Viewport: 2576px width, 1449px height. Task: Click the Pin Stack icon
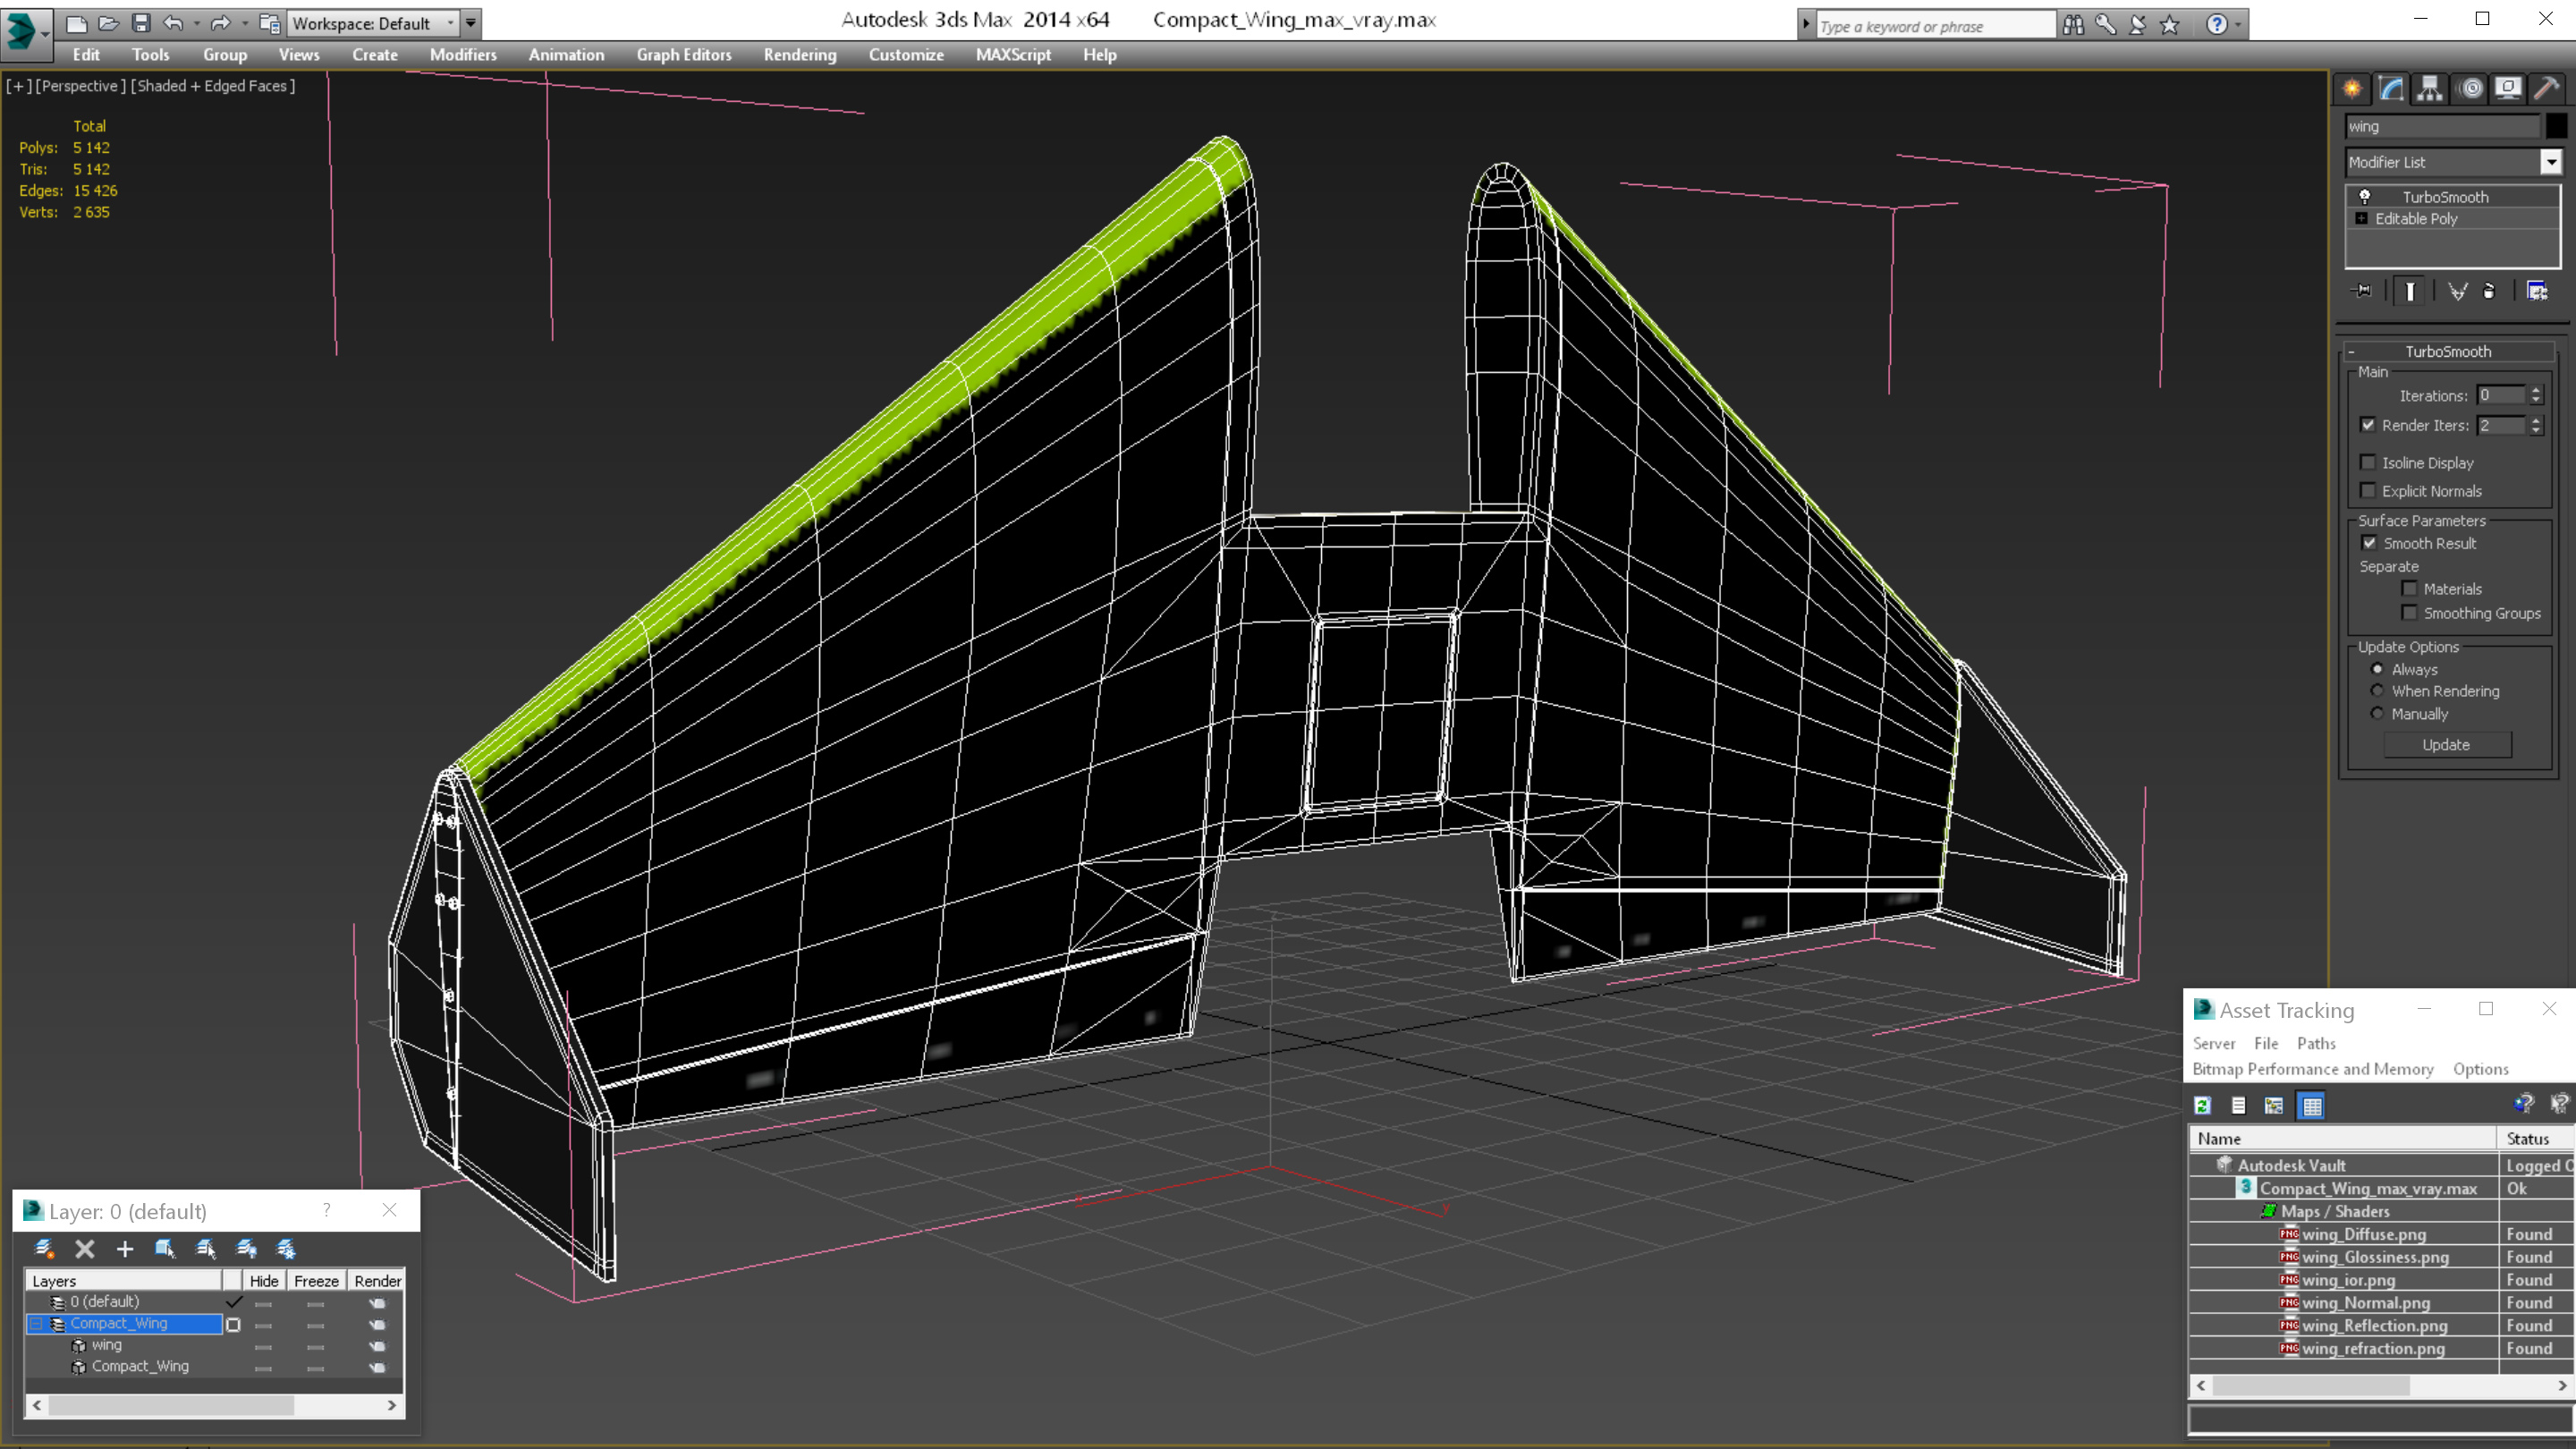coord(2362,291)
